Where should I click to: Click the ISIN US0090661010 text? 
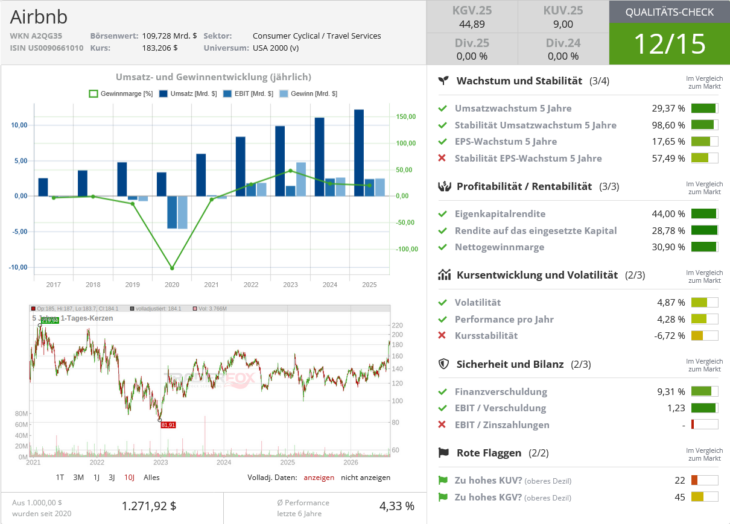point(47,48)
